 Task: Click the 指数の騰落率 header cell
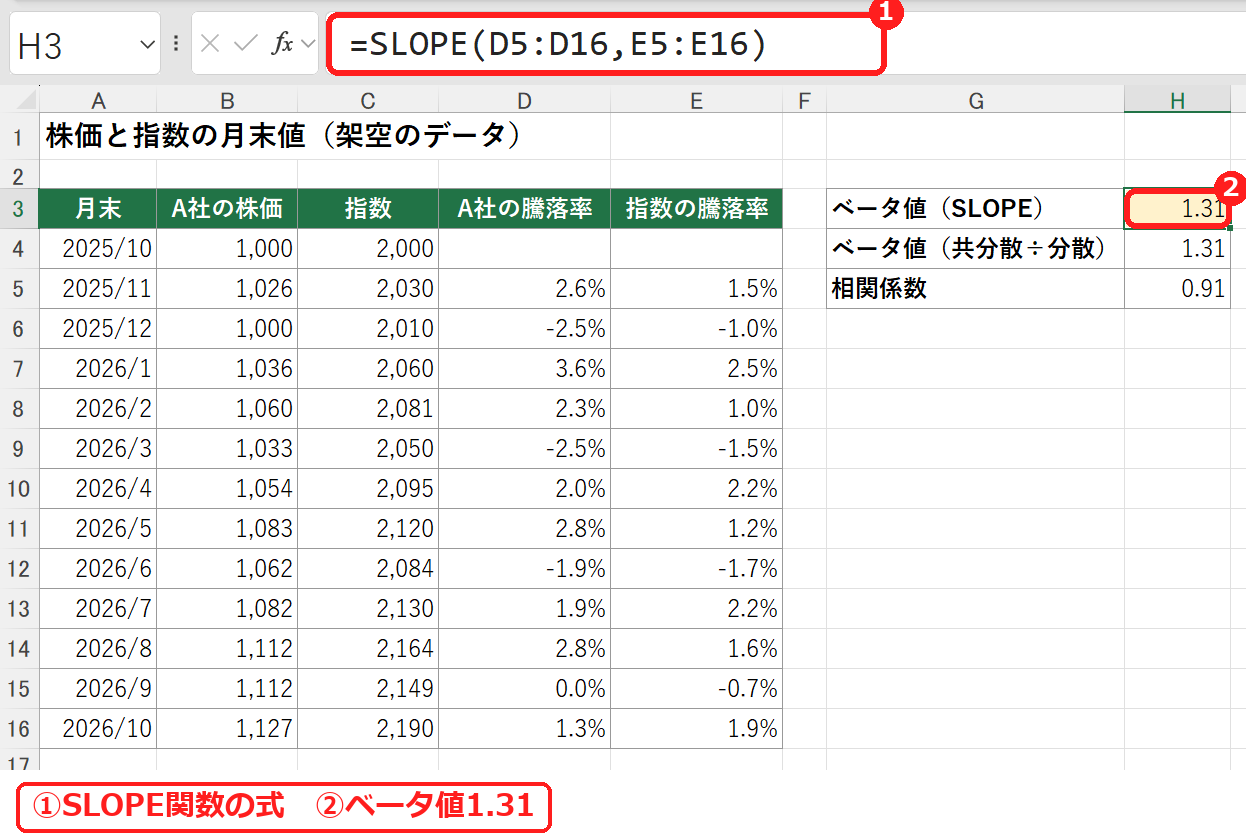click(696, 208)
